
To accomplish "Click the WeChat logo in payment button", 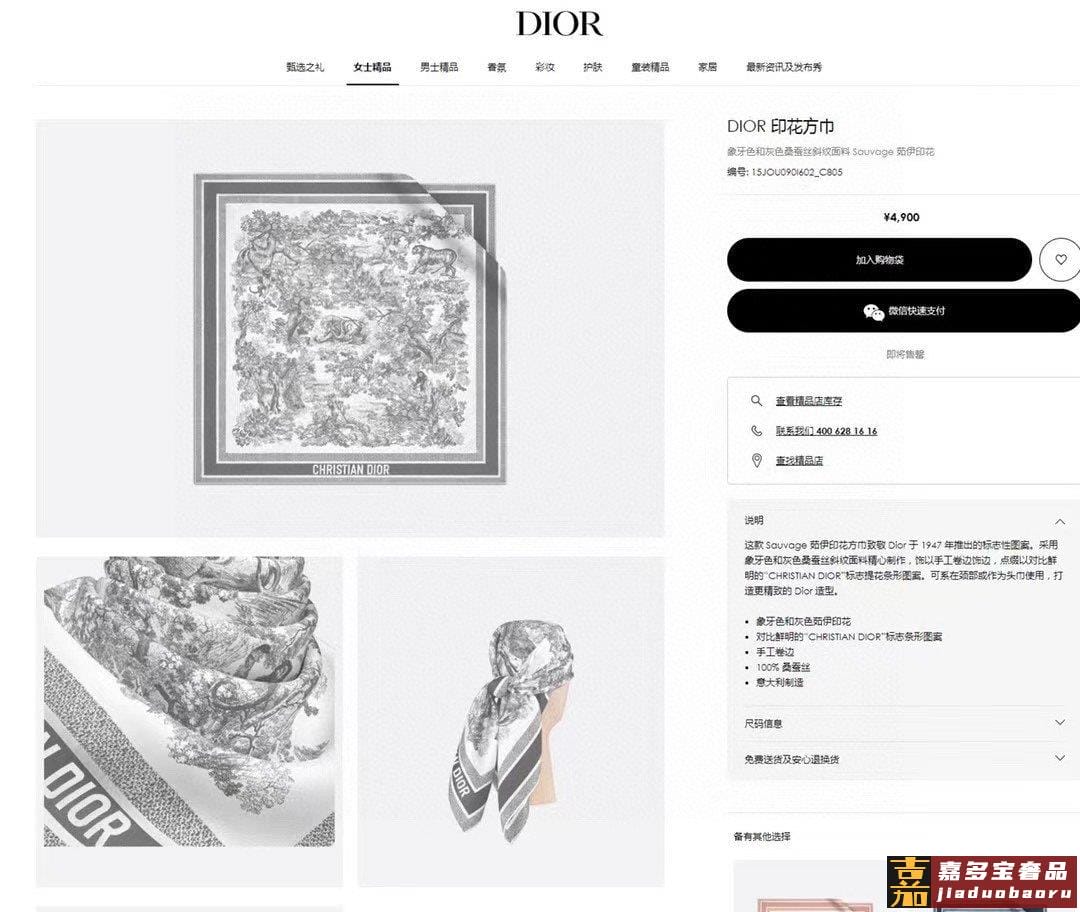I will 873,312.
